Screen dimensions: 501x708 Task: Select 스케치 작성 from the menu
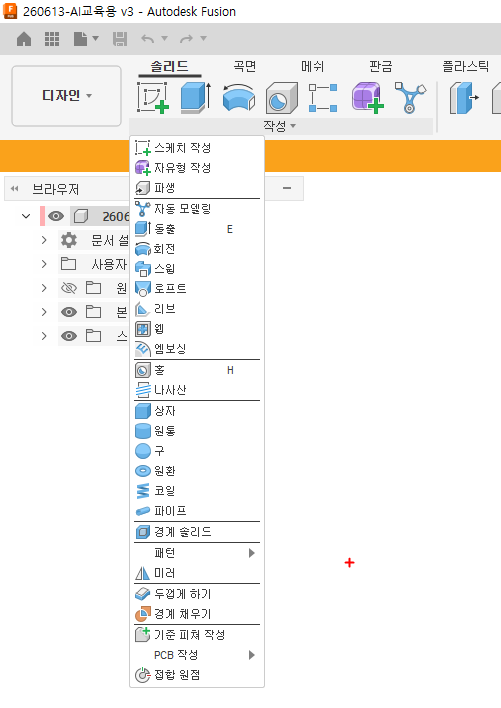pyautogui.click(x=197, y=148)
